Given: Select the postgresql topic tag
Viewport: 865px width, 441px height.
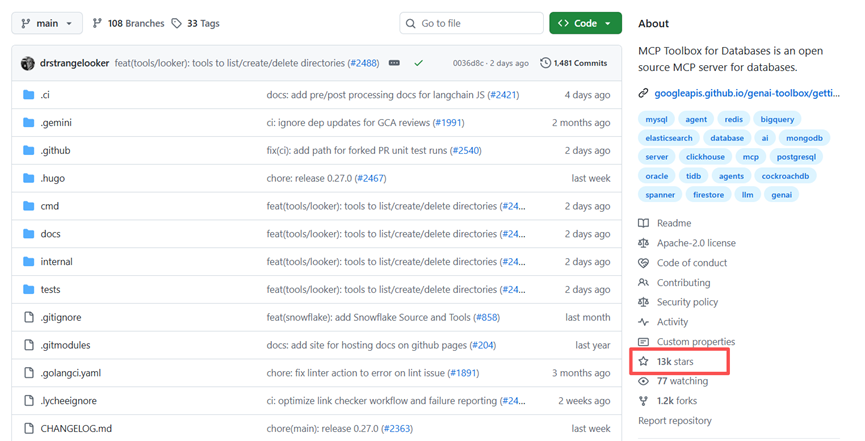Looking at the screenshot, I should pos(796,157).
